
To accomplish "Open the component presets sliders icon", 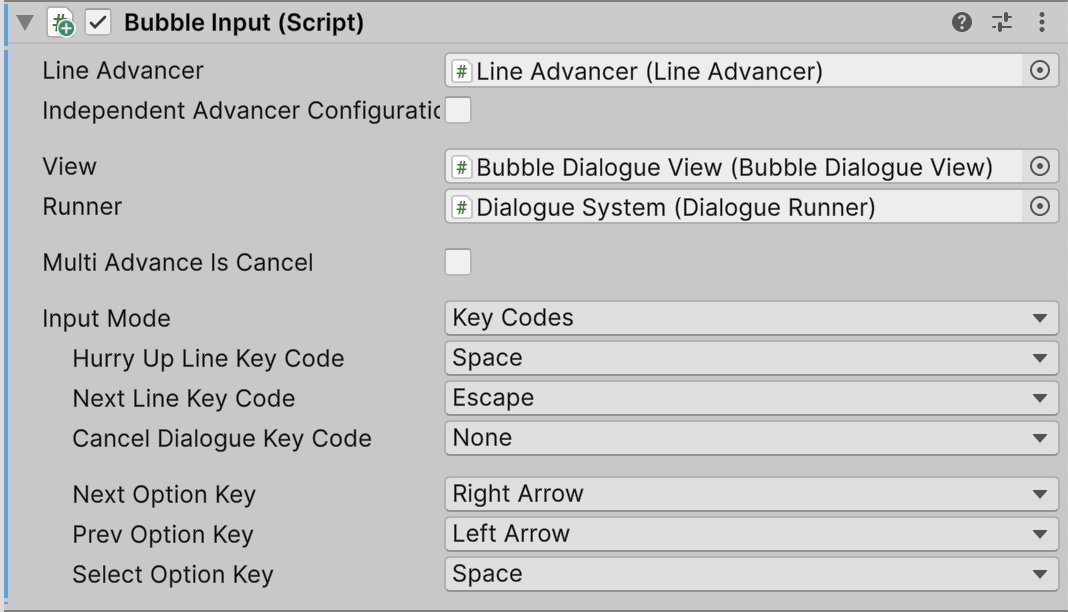I will [x=1002, y=22].
